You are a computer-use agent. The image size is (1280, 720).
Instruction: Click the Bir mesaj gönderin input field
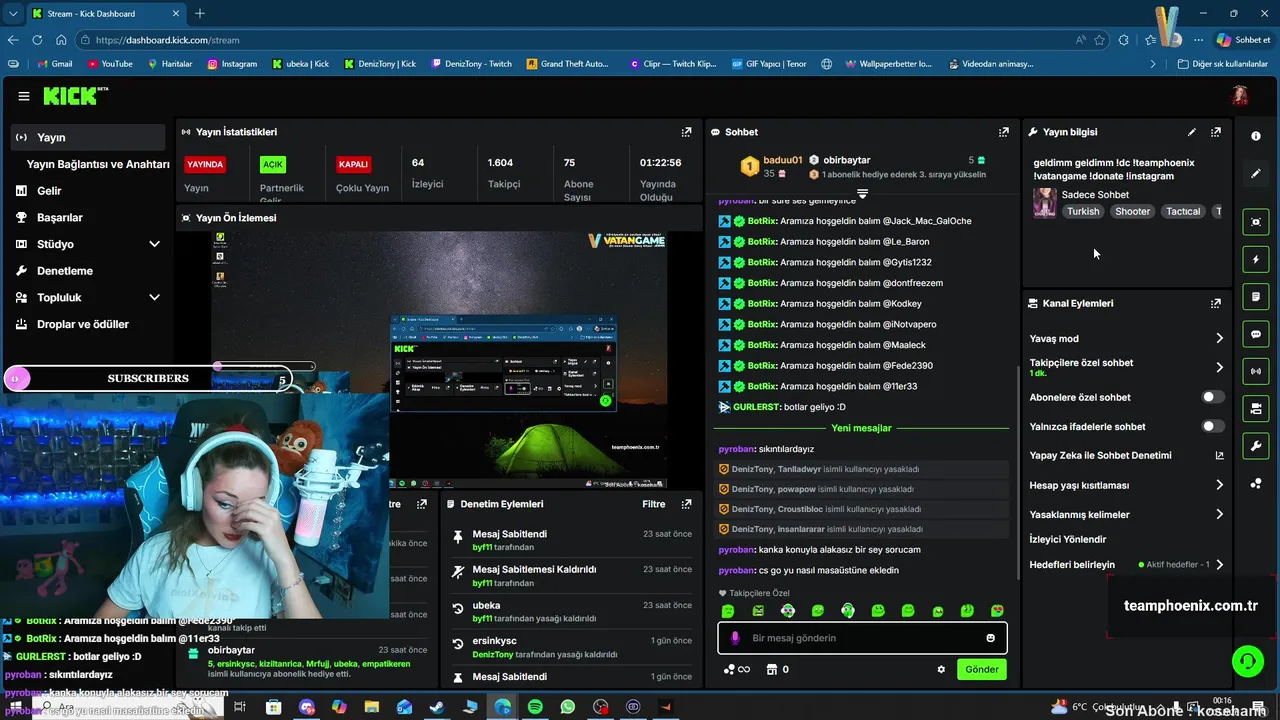click(x=862, y=638)
